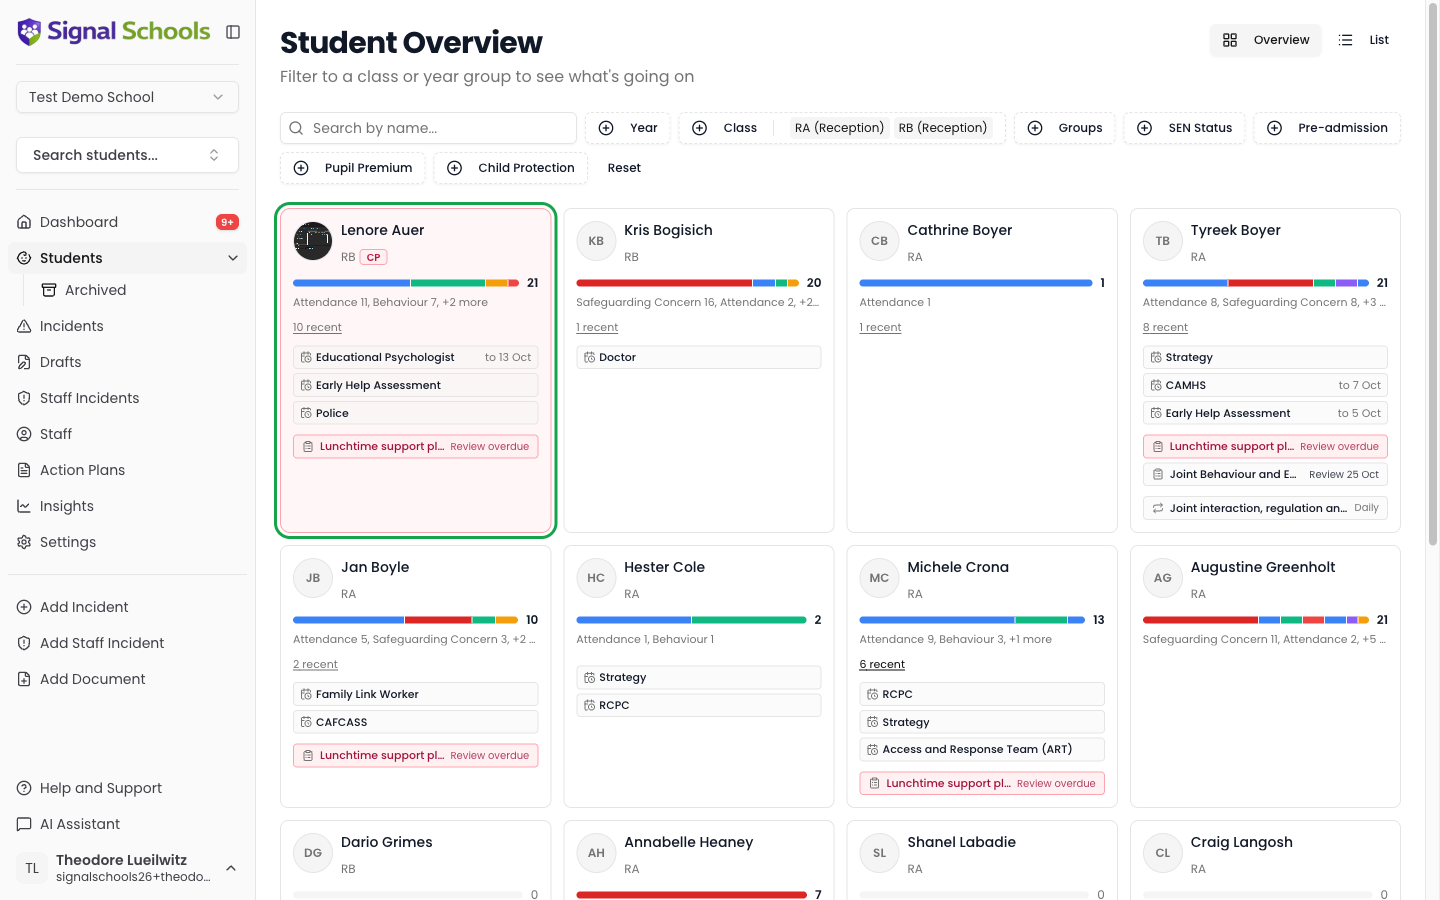Open Help and Support
The image size is (1440, 900).
tap(127, 788)
